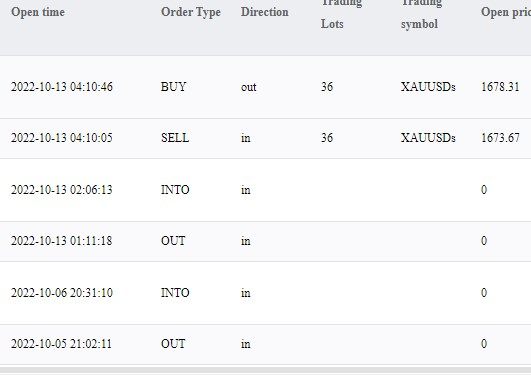This screenshot has height=384, width=531.
Task: Click XAUUSDs symbol in the SELL row
Action: [x=428, y=138]
